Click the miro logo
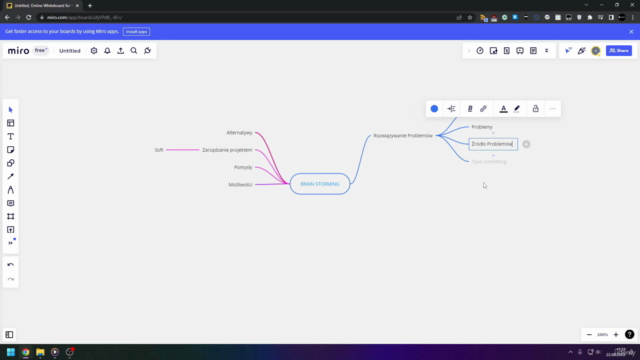The image size is (640, 360). (x=18, y=51)
